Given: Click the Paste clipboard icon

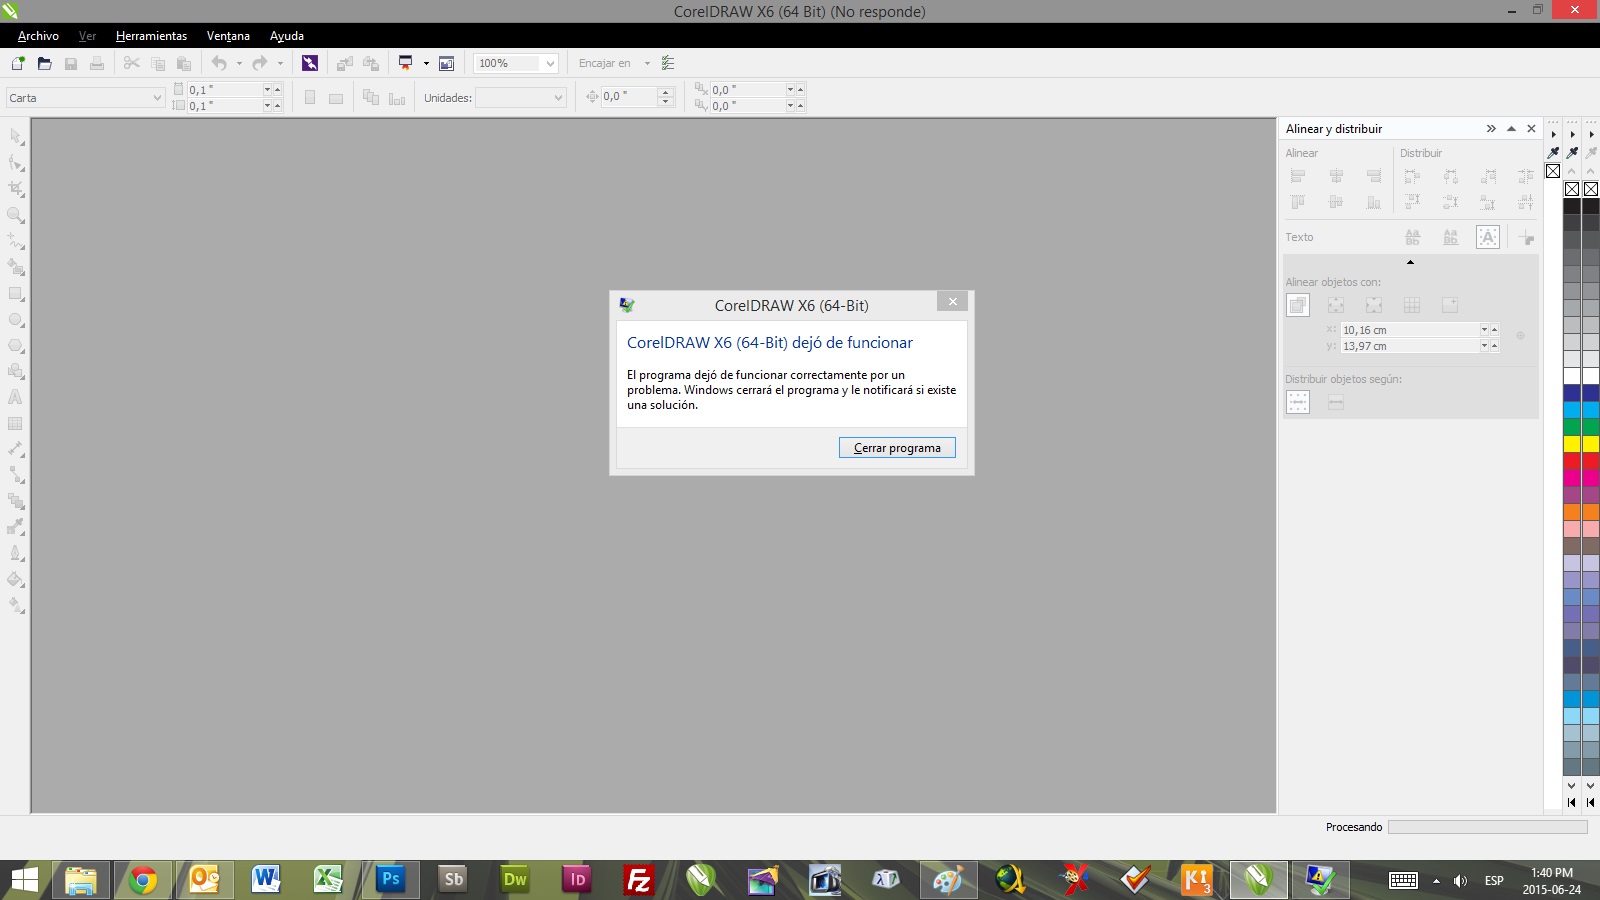Looking at the screenshot, I should pos(184,63).
